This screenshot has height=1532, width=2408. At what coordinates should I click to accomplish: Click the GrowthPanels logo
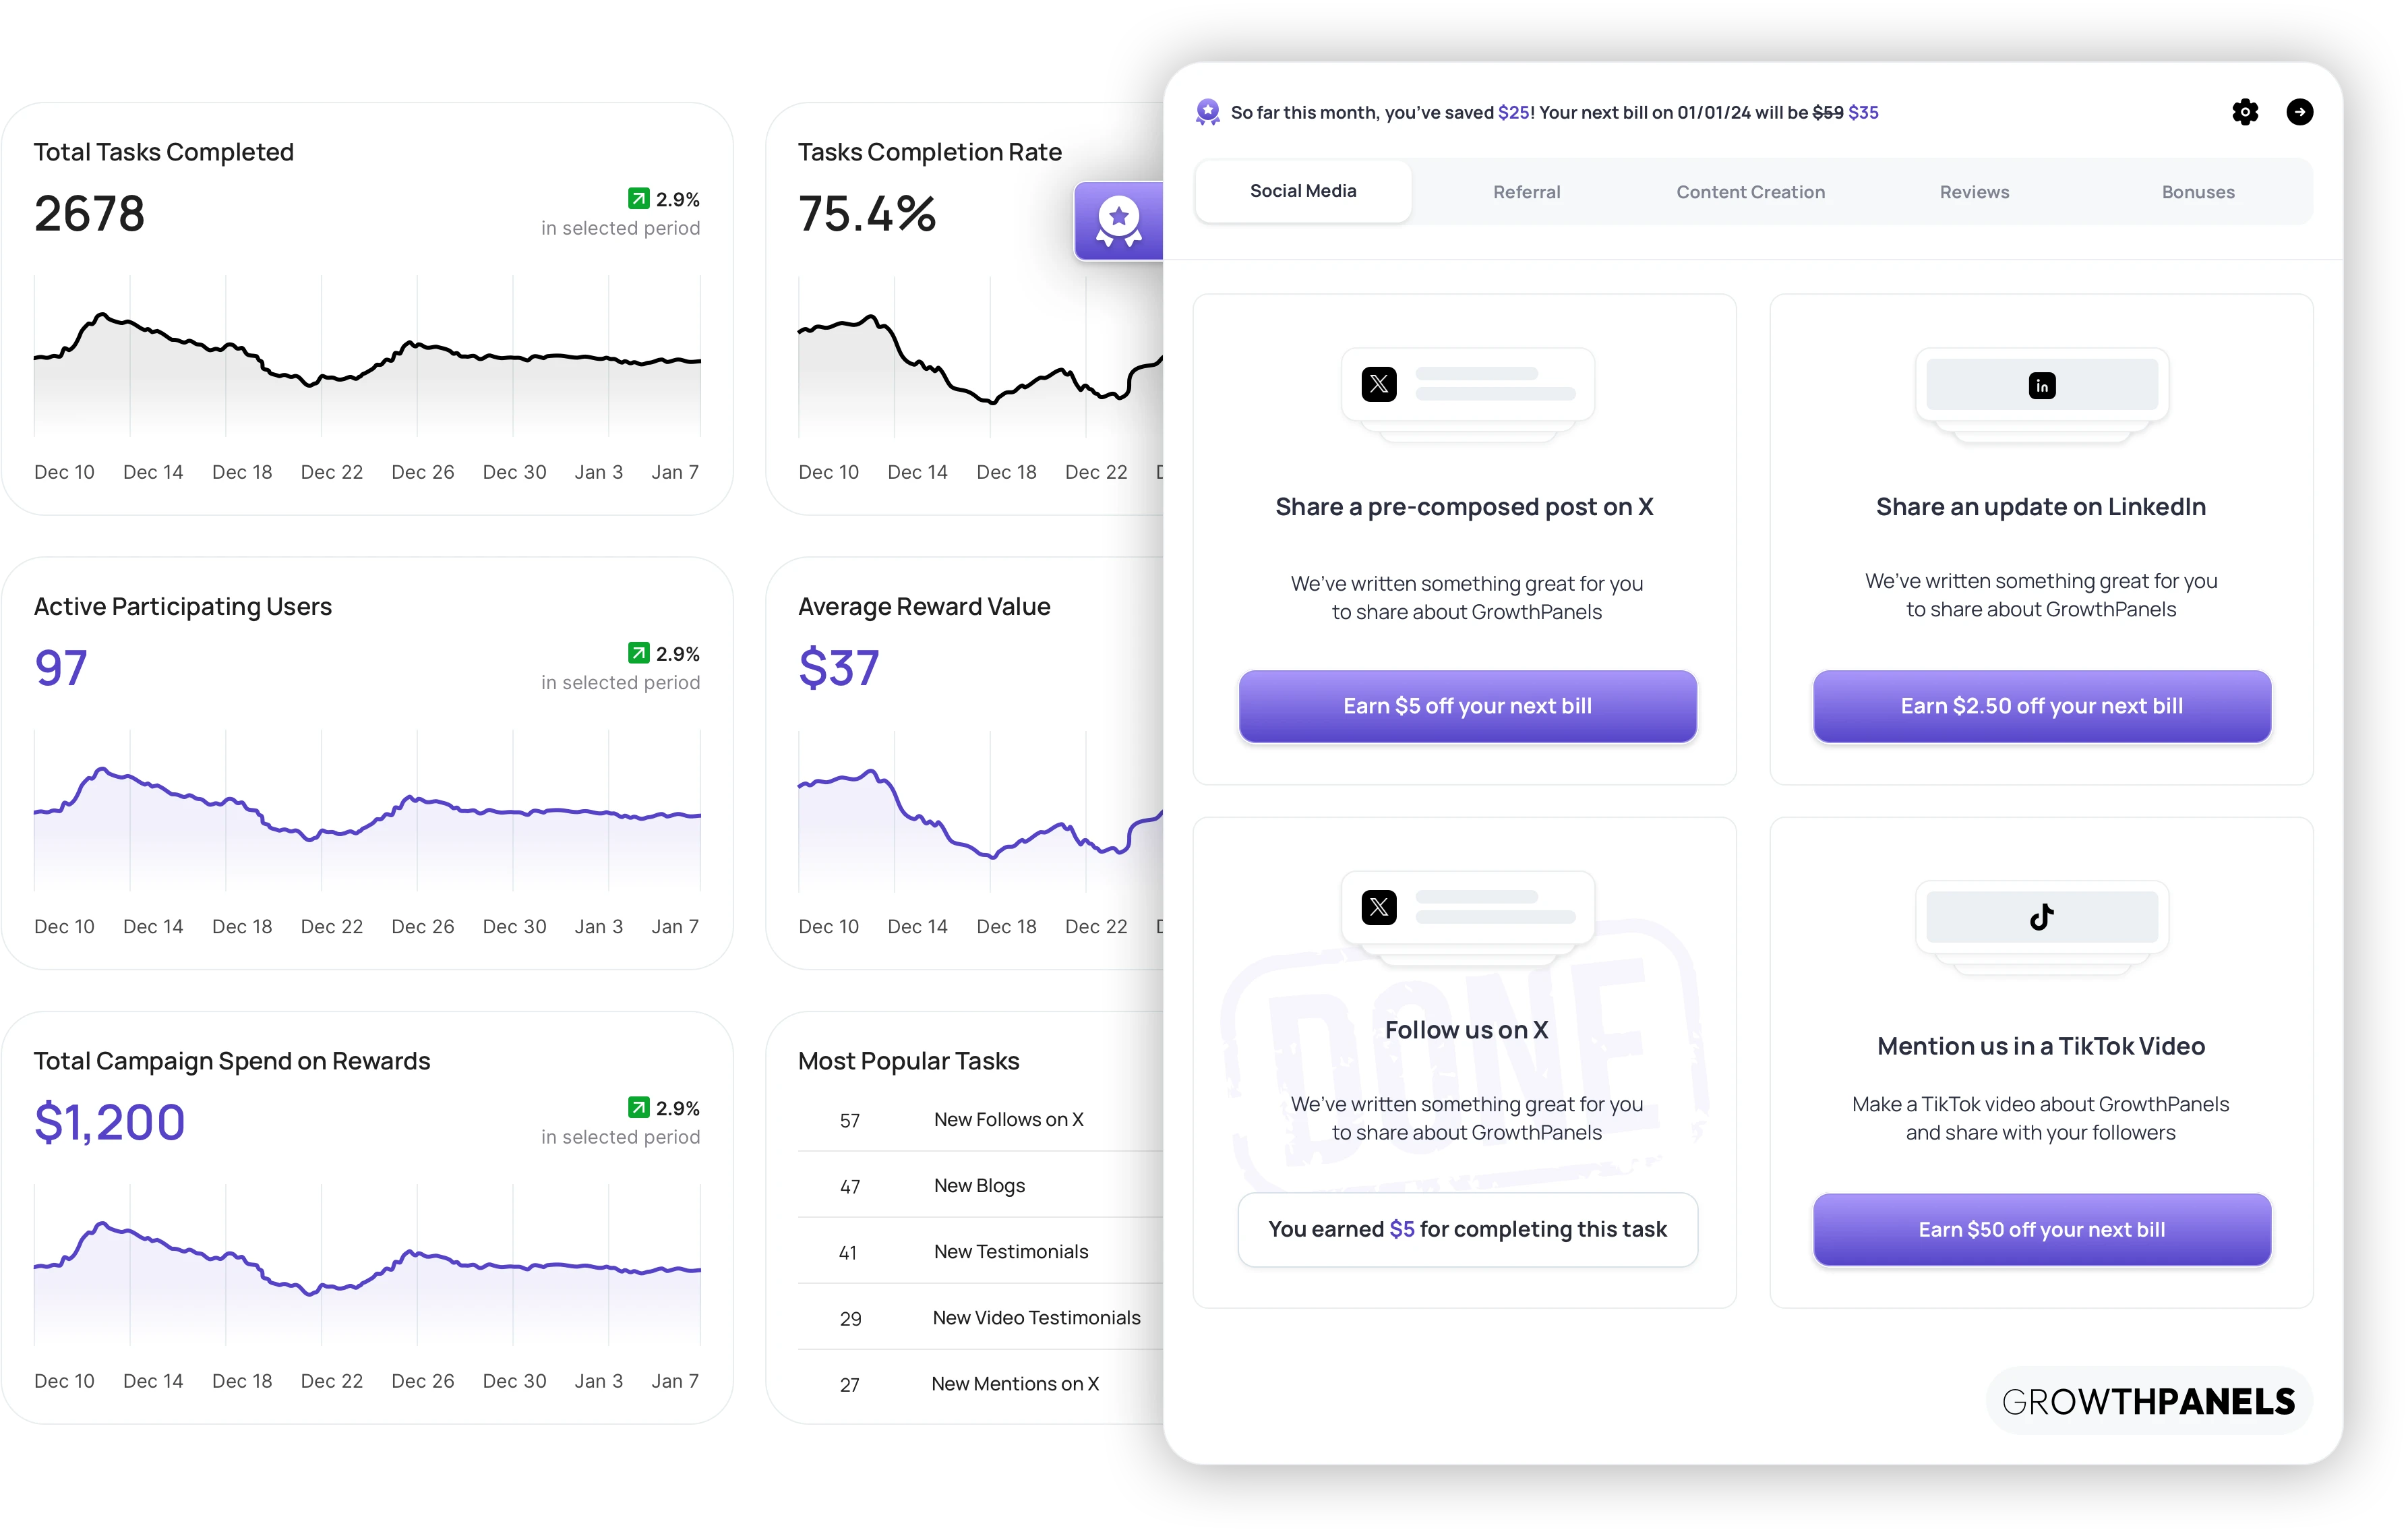point(2148,1401)
